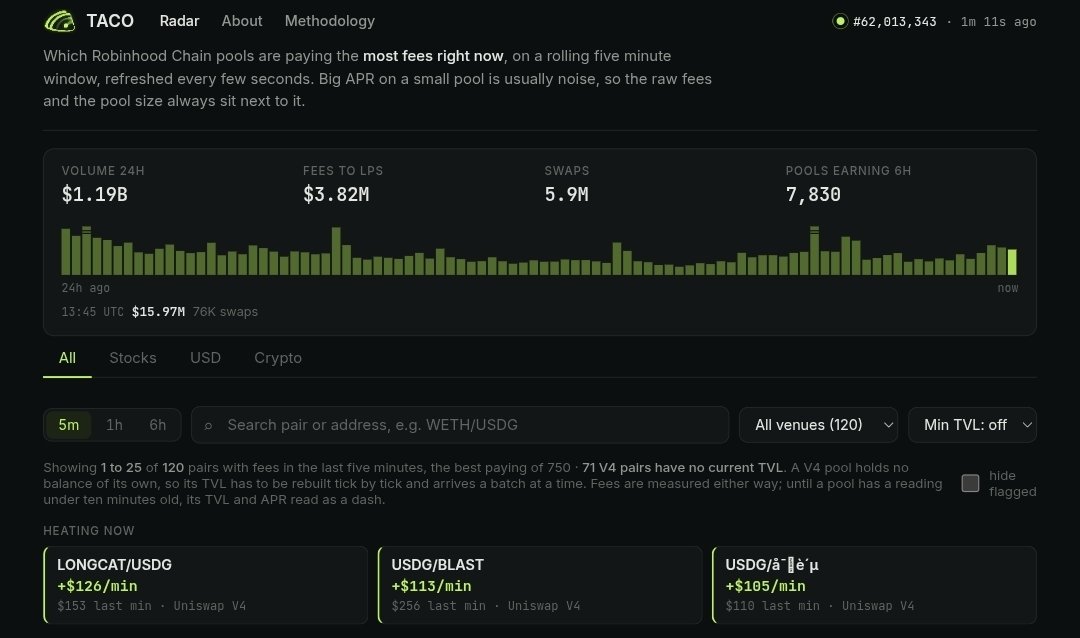The image size is (1080, 638).
Task: Open the Radar nav item
Action: coord(179,21)
